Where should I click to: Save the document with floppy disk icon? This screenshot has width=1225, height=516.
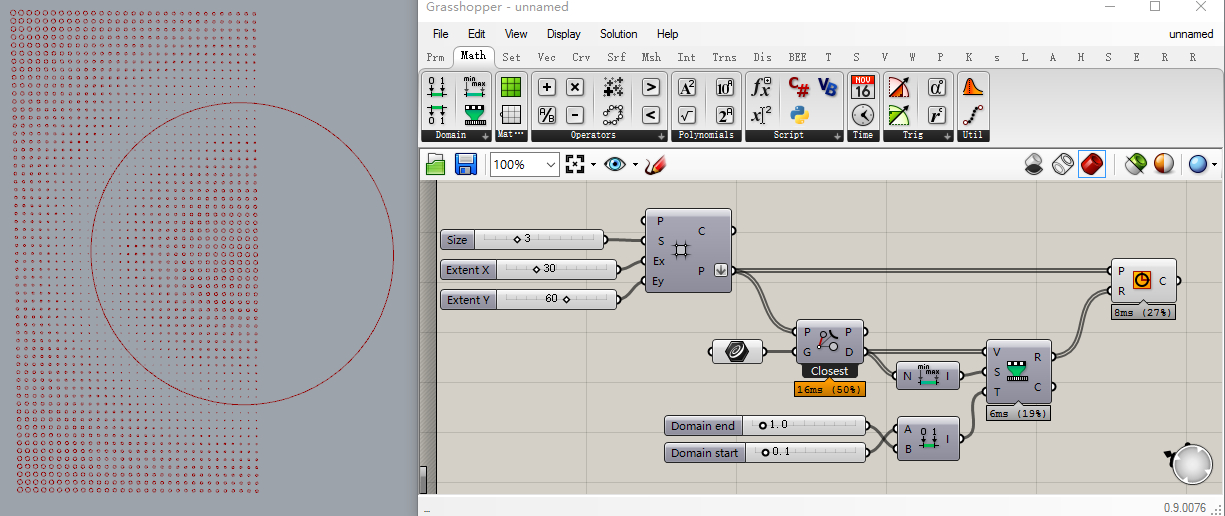465,164
